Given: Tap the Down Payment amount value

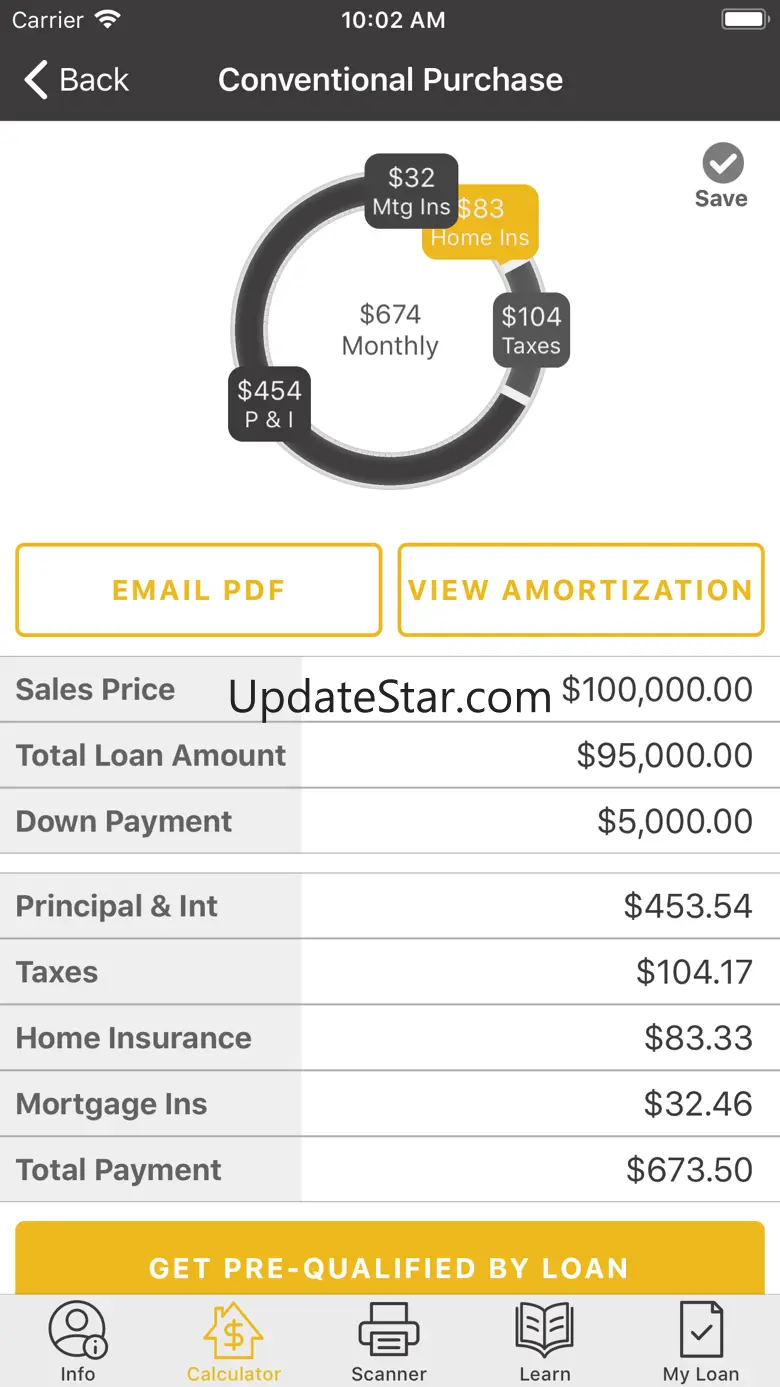Looking at the screenshot, I should tap(674, 821).
